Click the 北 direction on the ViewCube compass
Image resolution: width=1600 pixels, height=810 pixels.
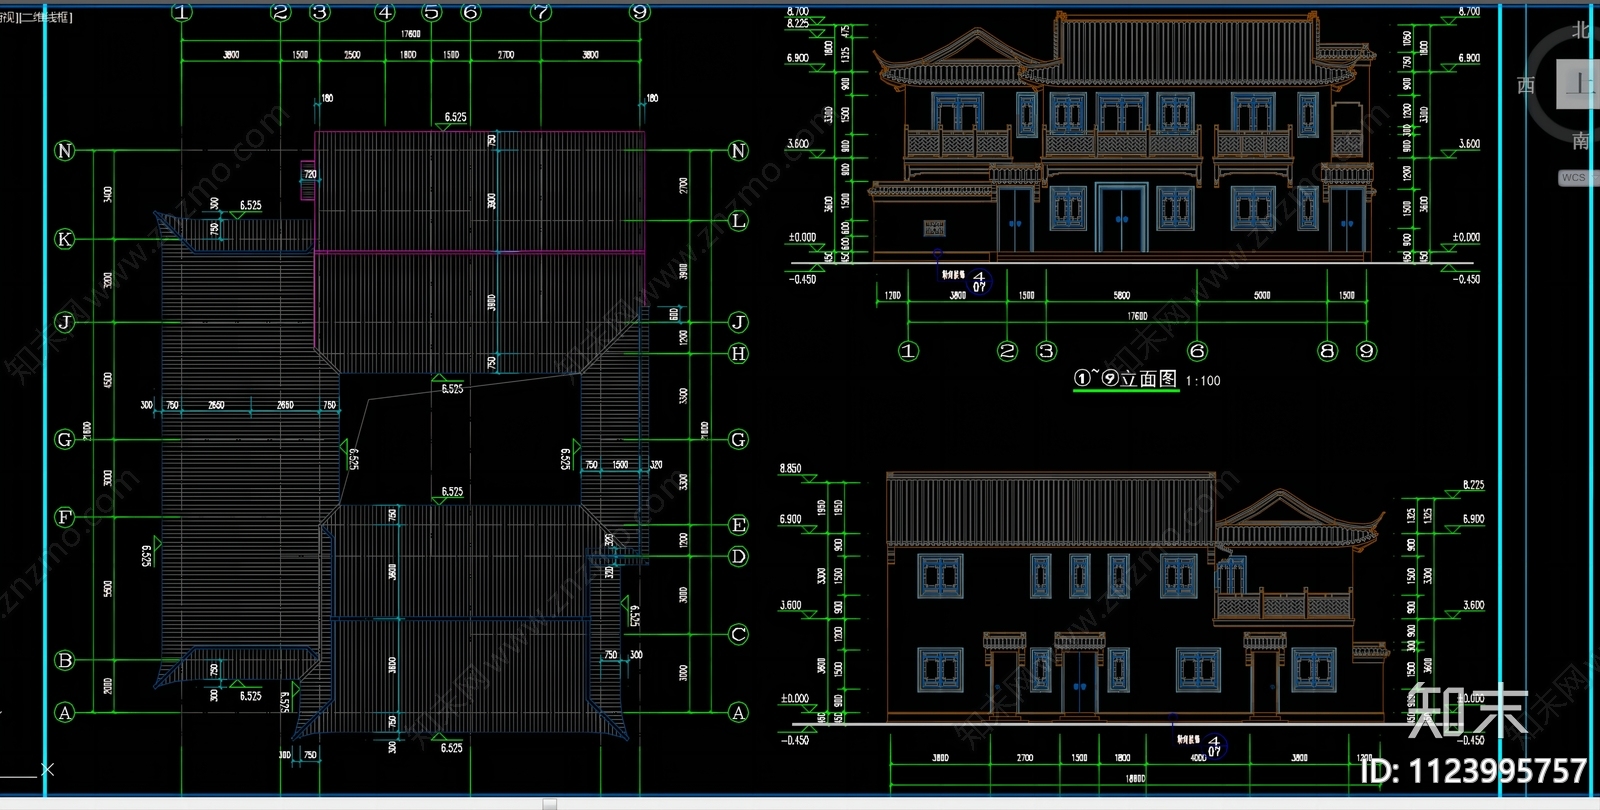tap(1581, 30)
